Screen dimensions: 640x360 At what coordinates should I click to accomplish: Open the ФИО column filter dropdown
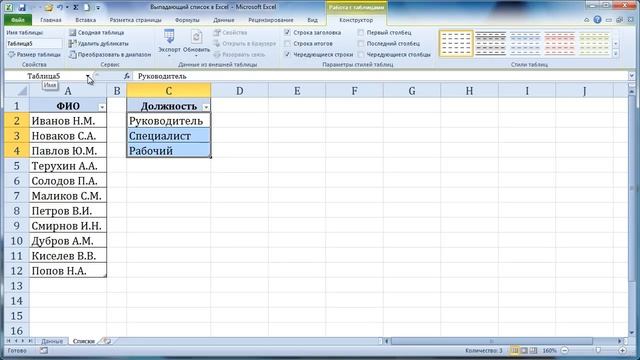102,107
